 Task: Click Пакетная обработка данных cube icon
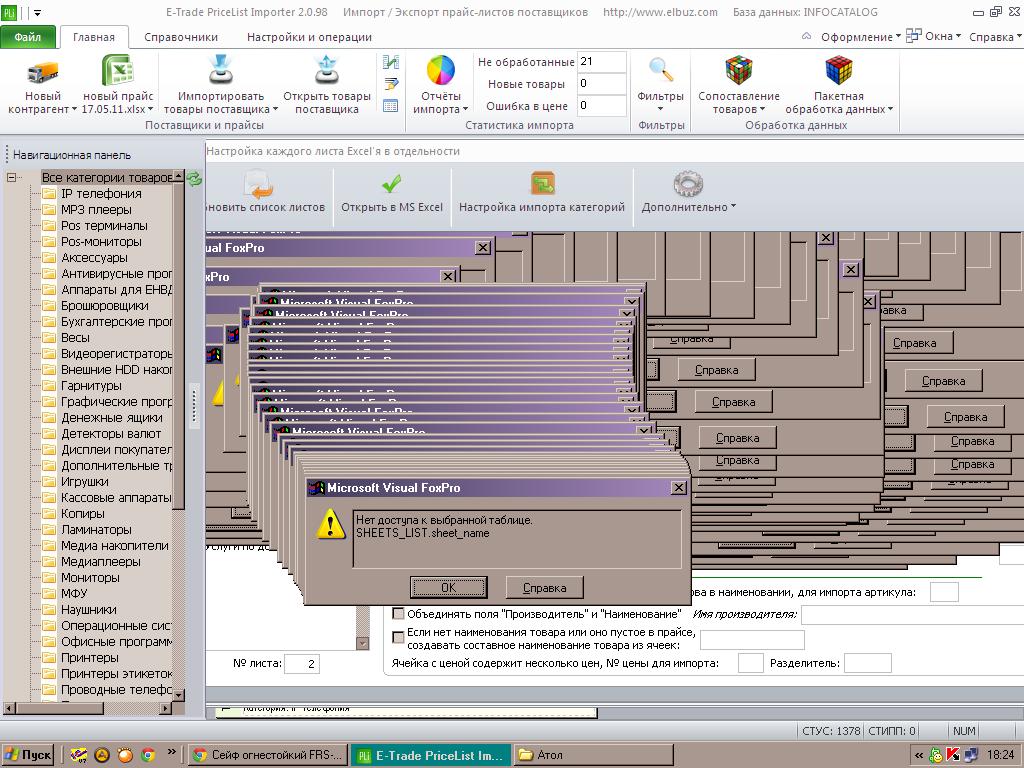(839, 70)
